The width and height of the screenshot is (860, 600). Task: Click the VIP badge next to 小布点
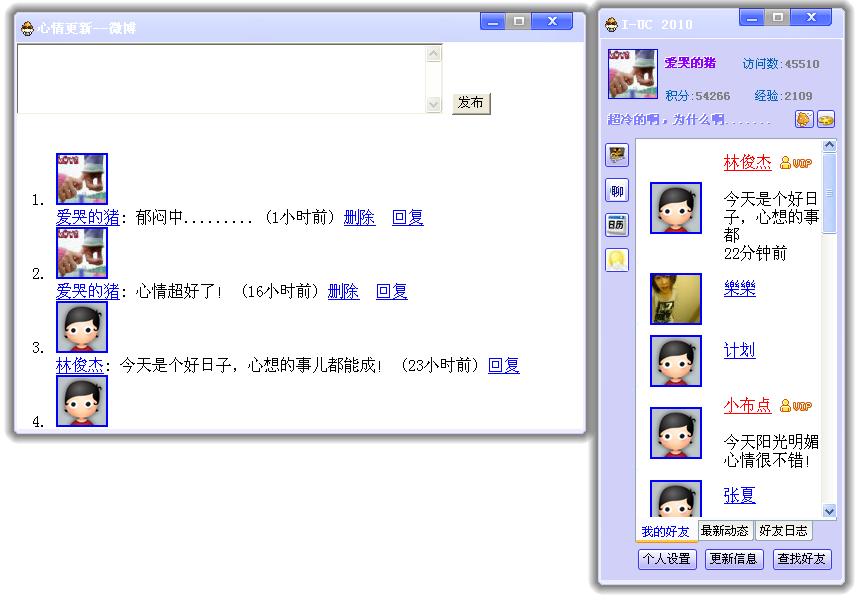click(x=796, y=406)
